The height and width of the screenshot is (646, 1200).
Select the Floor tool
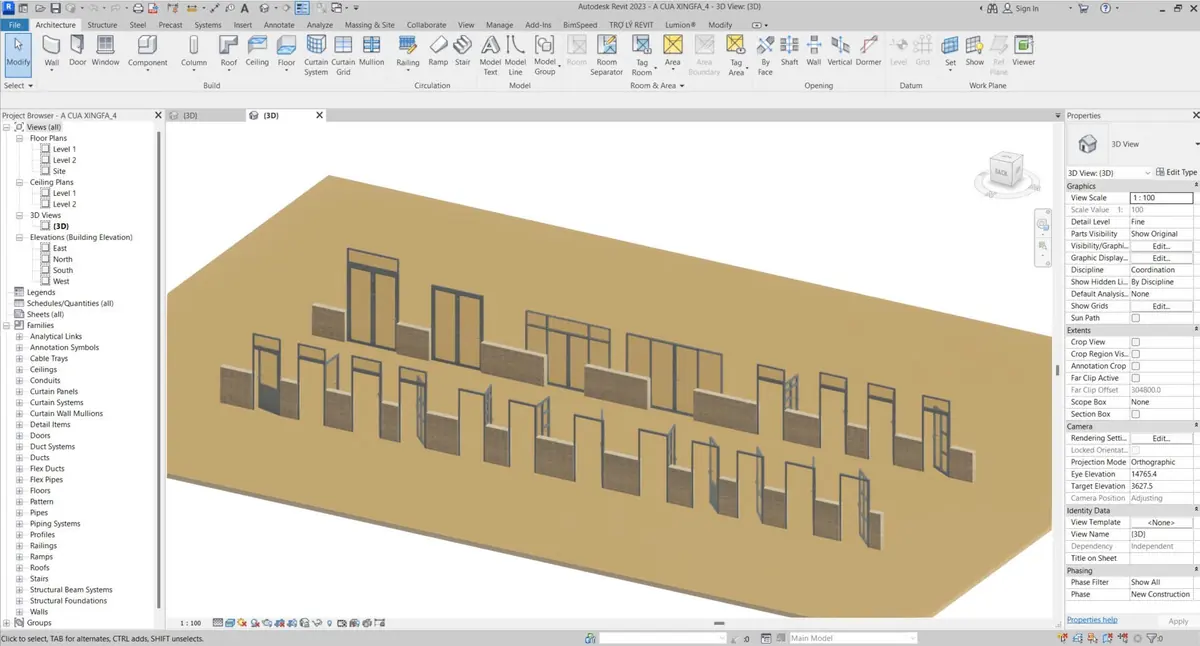(286, 51)
